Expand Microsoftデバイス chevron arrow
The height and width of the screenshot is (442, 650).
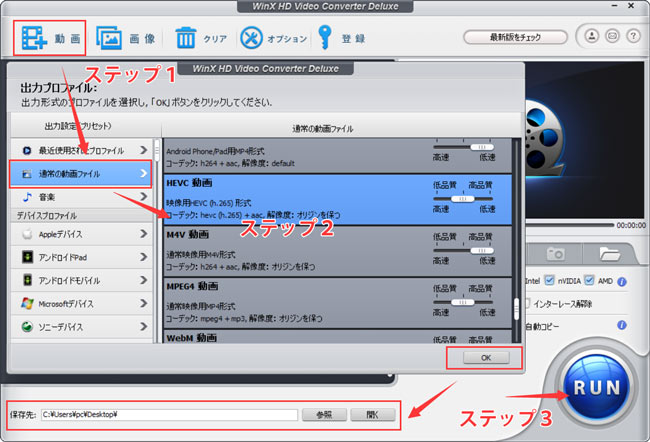tap(143, 304)
